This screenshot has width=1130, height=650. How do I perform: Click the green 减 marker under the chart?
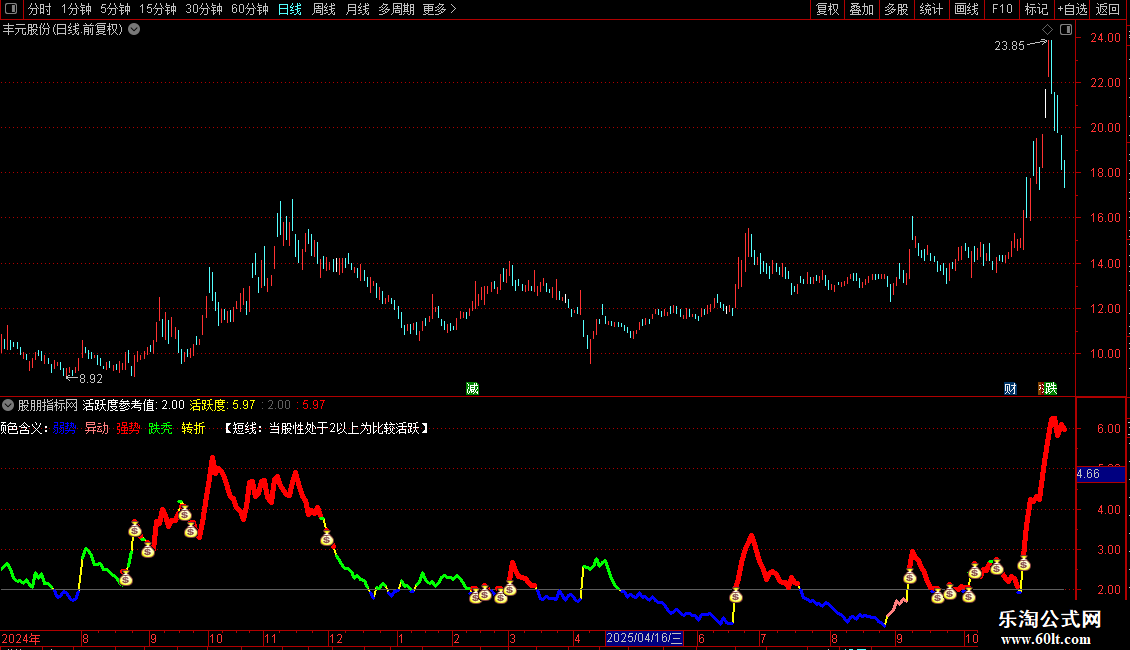[472, 388]
